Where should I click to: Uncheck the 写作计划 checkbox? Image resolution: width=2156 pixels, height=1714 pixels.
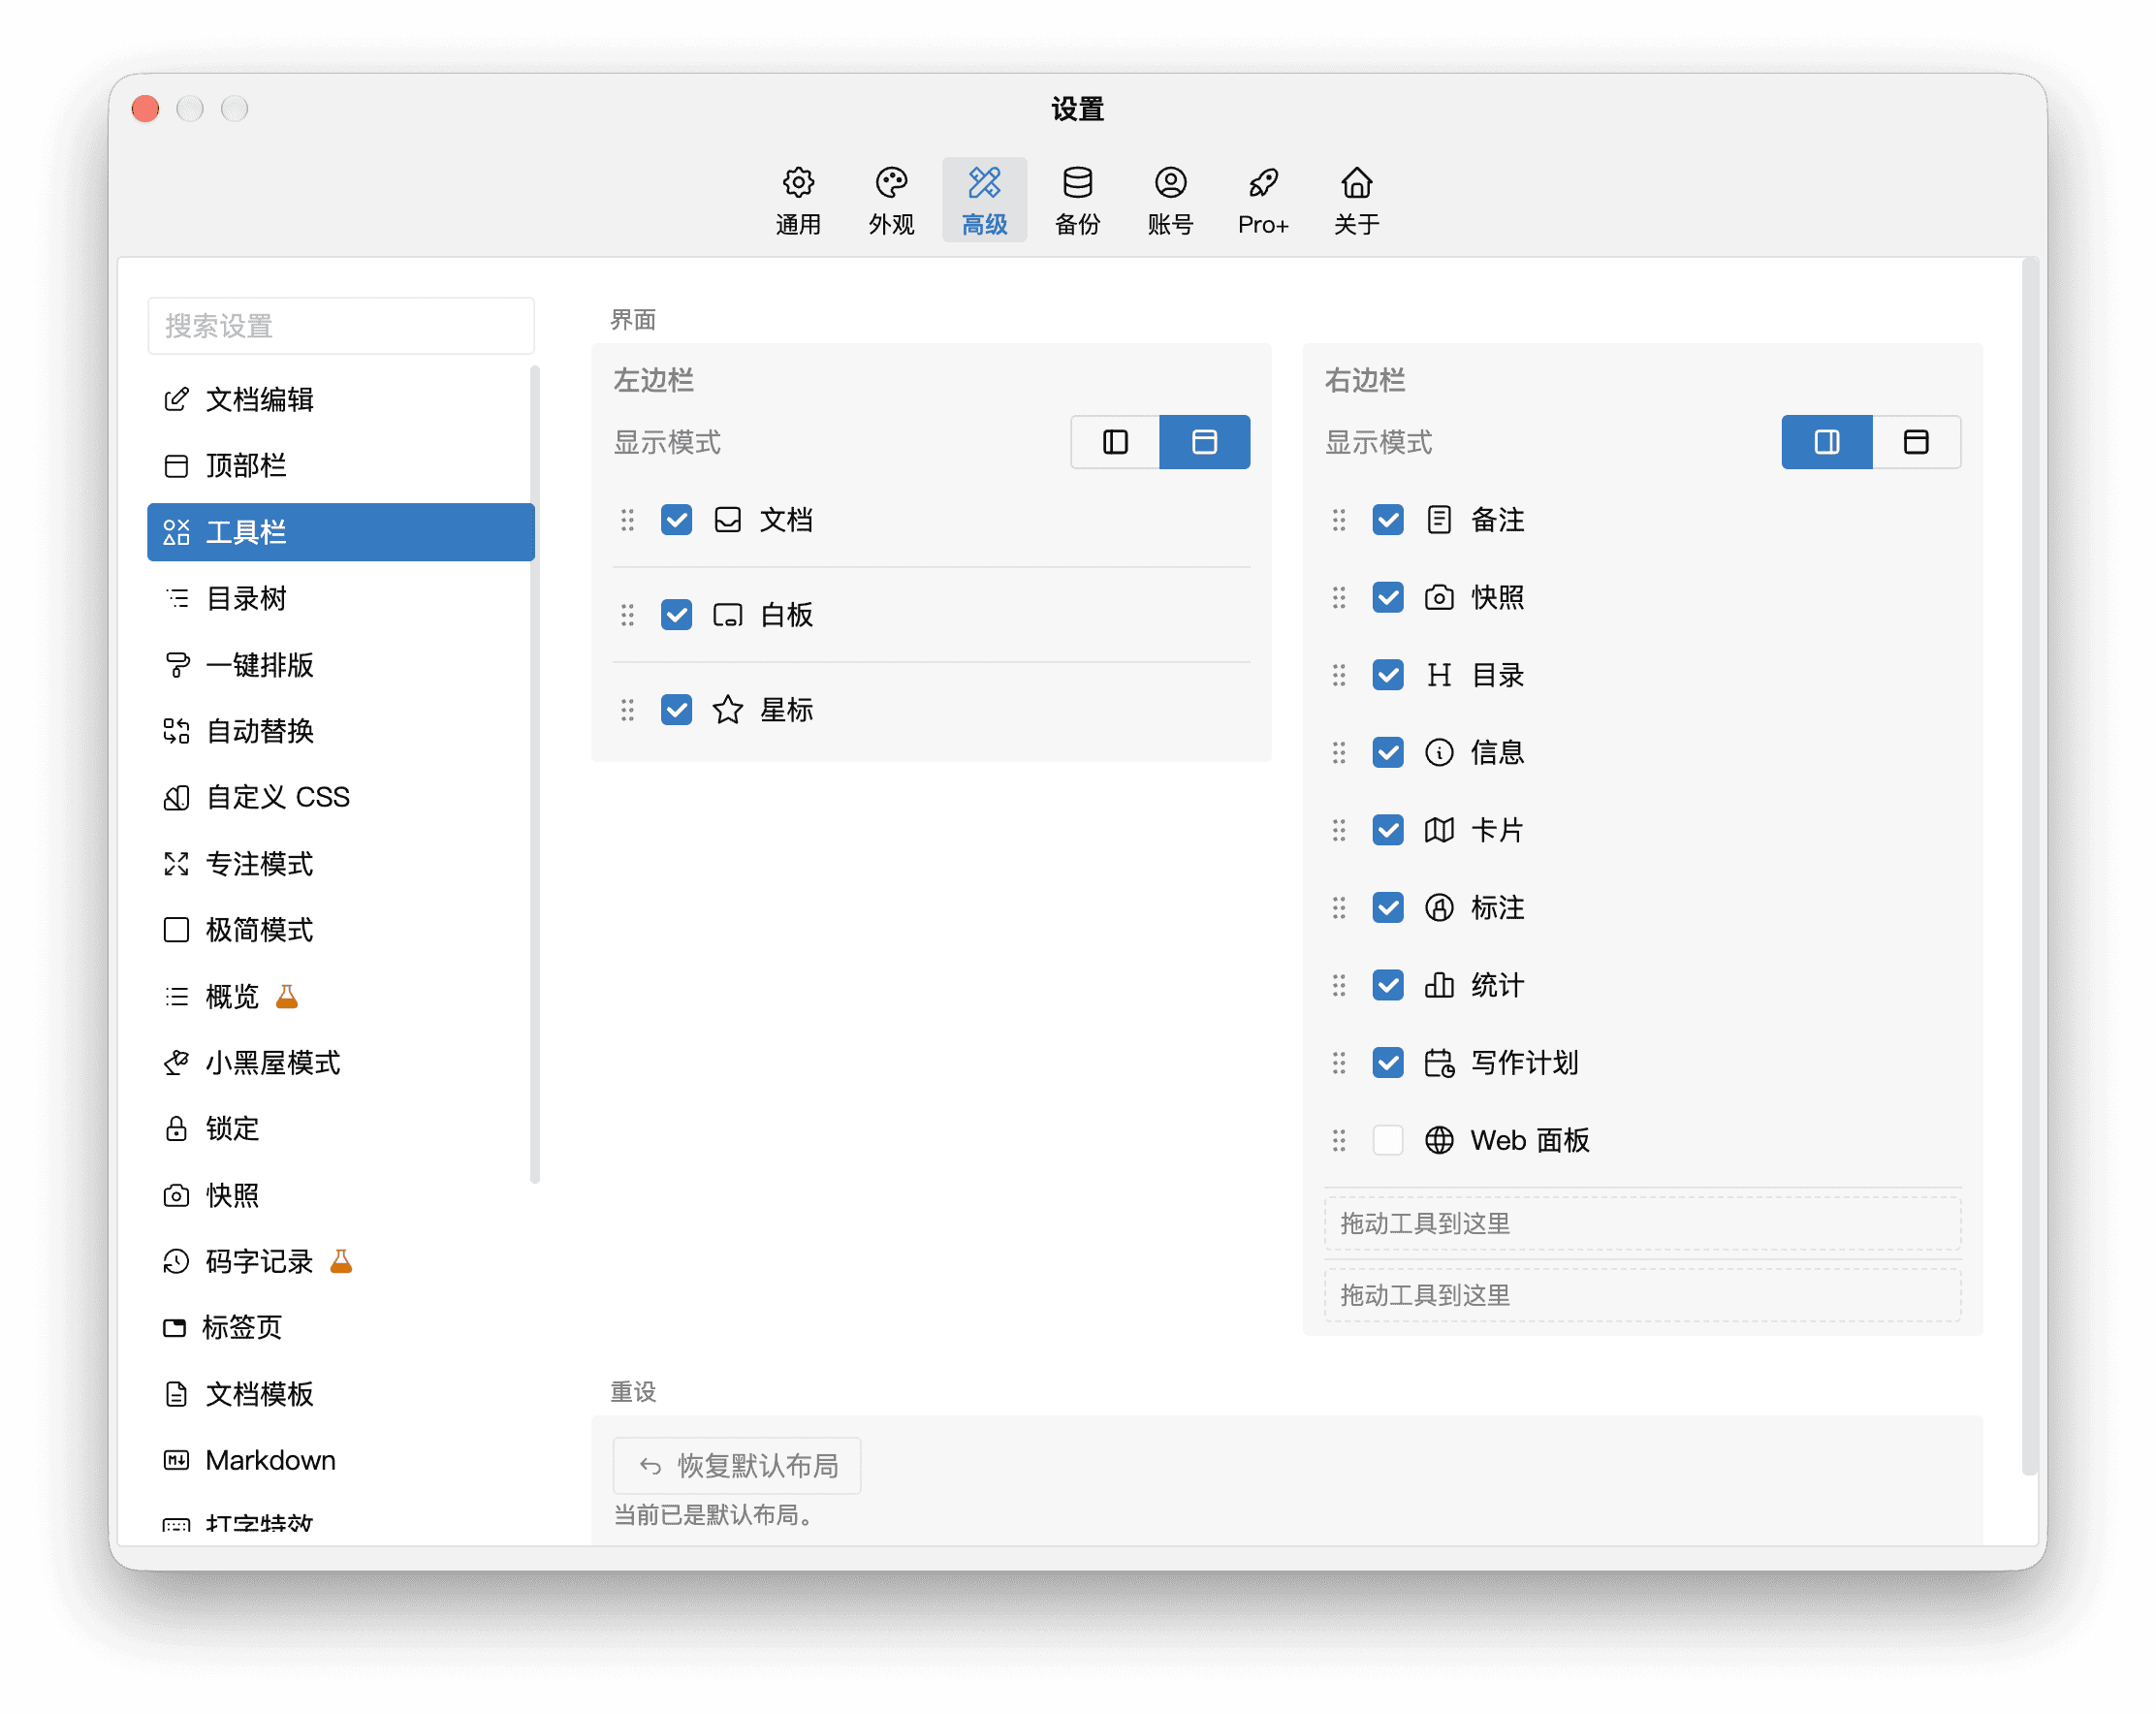tap(1388, 1063)
